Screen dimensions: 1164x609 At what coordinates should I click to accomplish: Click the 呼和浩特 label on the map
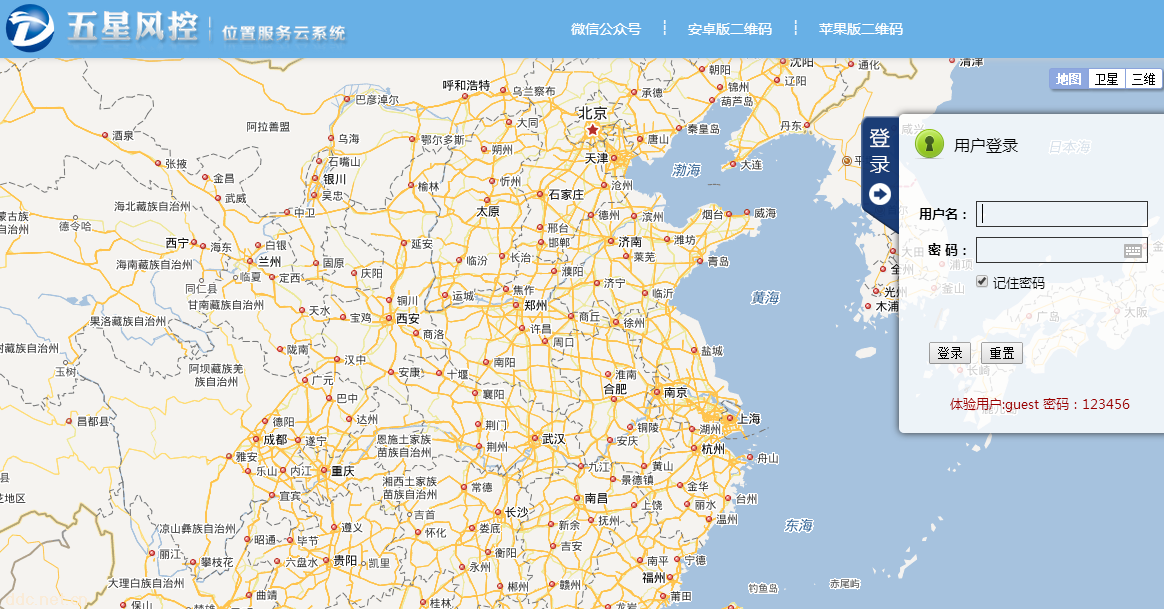tap(466, 85)
